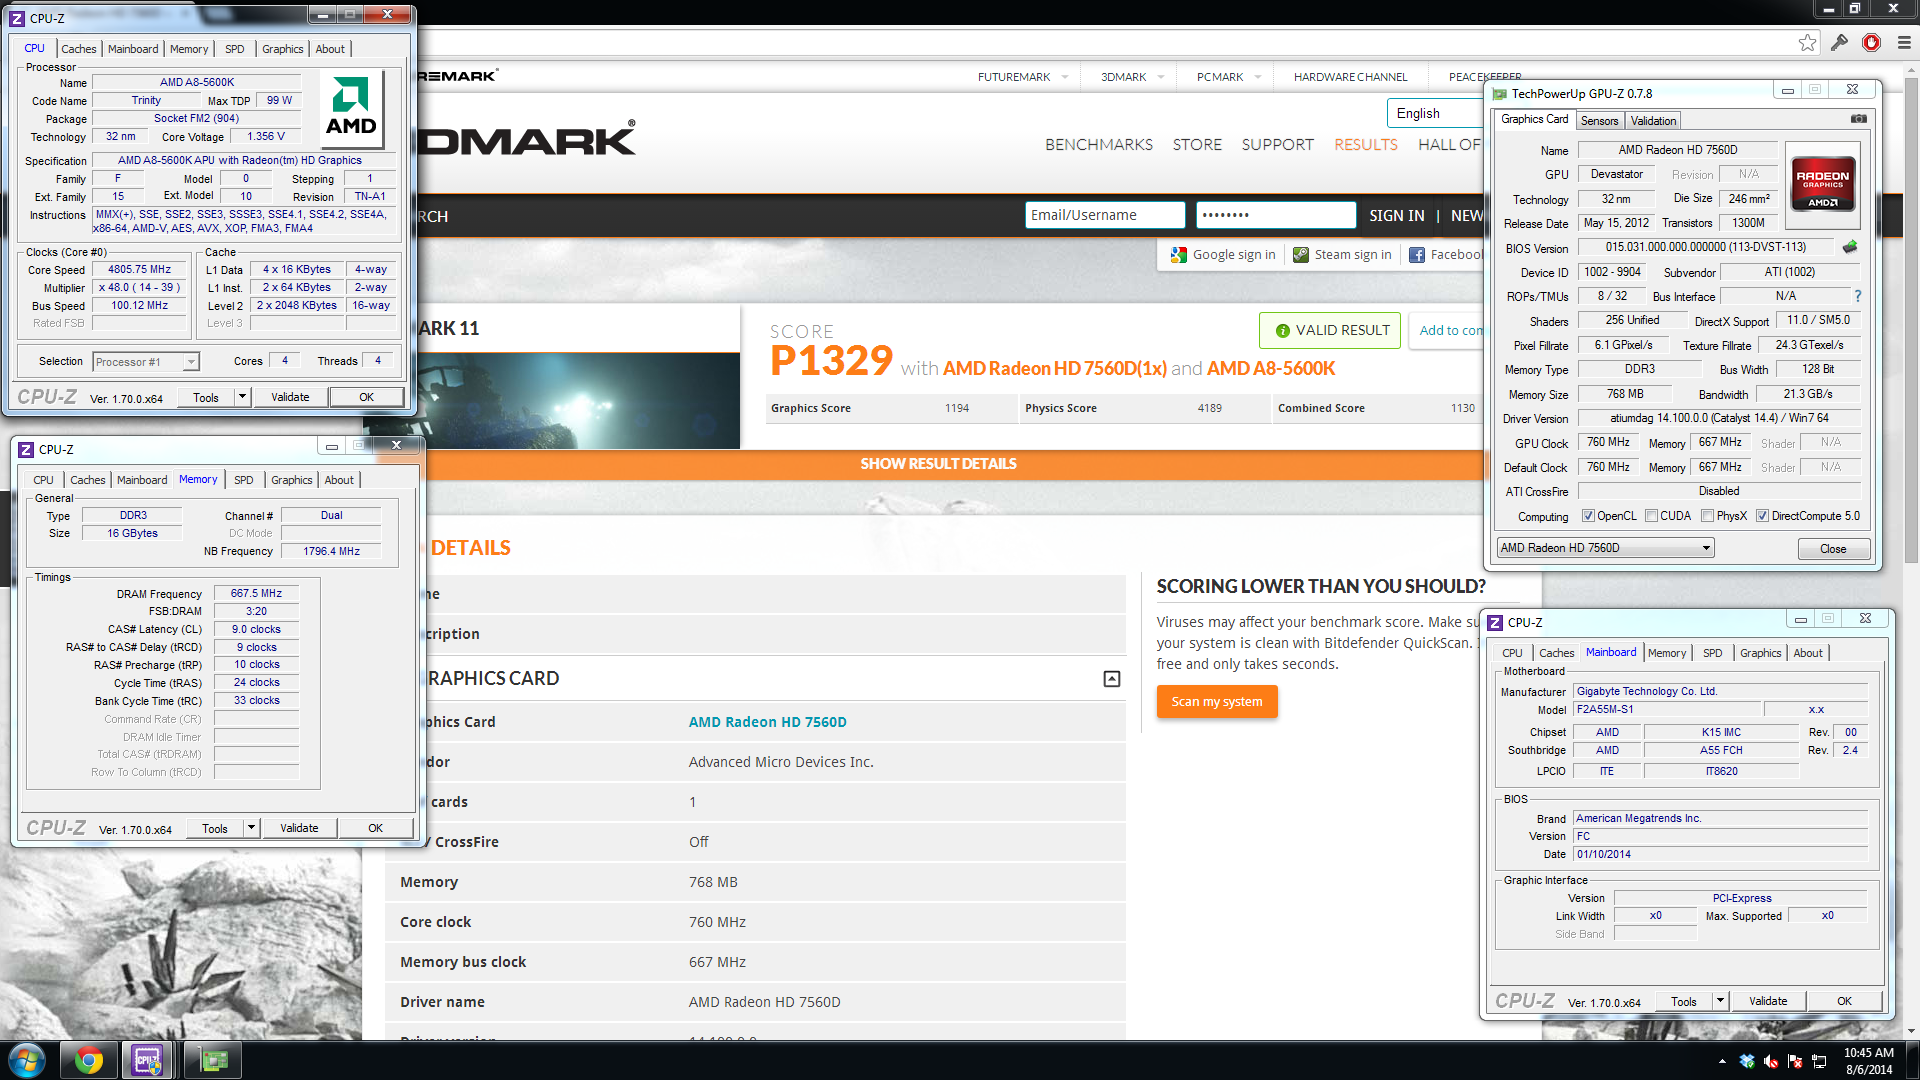Screen dimensions: 1920x1080
Task: Open the About tab in the Memory CPU-Z window
Action: tap(339, 480)
